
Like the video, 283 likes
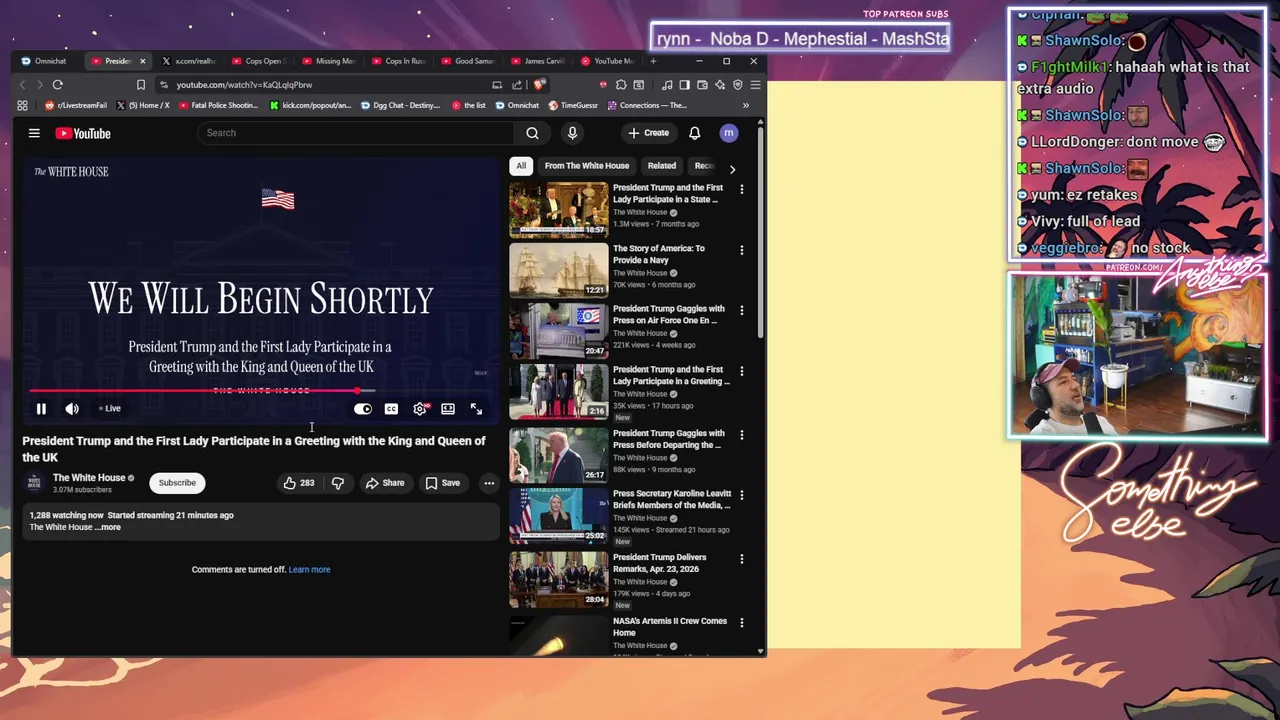(298, 483)
